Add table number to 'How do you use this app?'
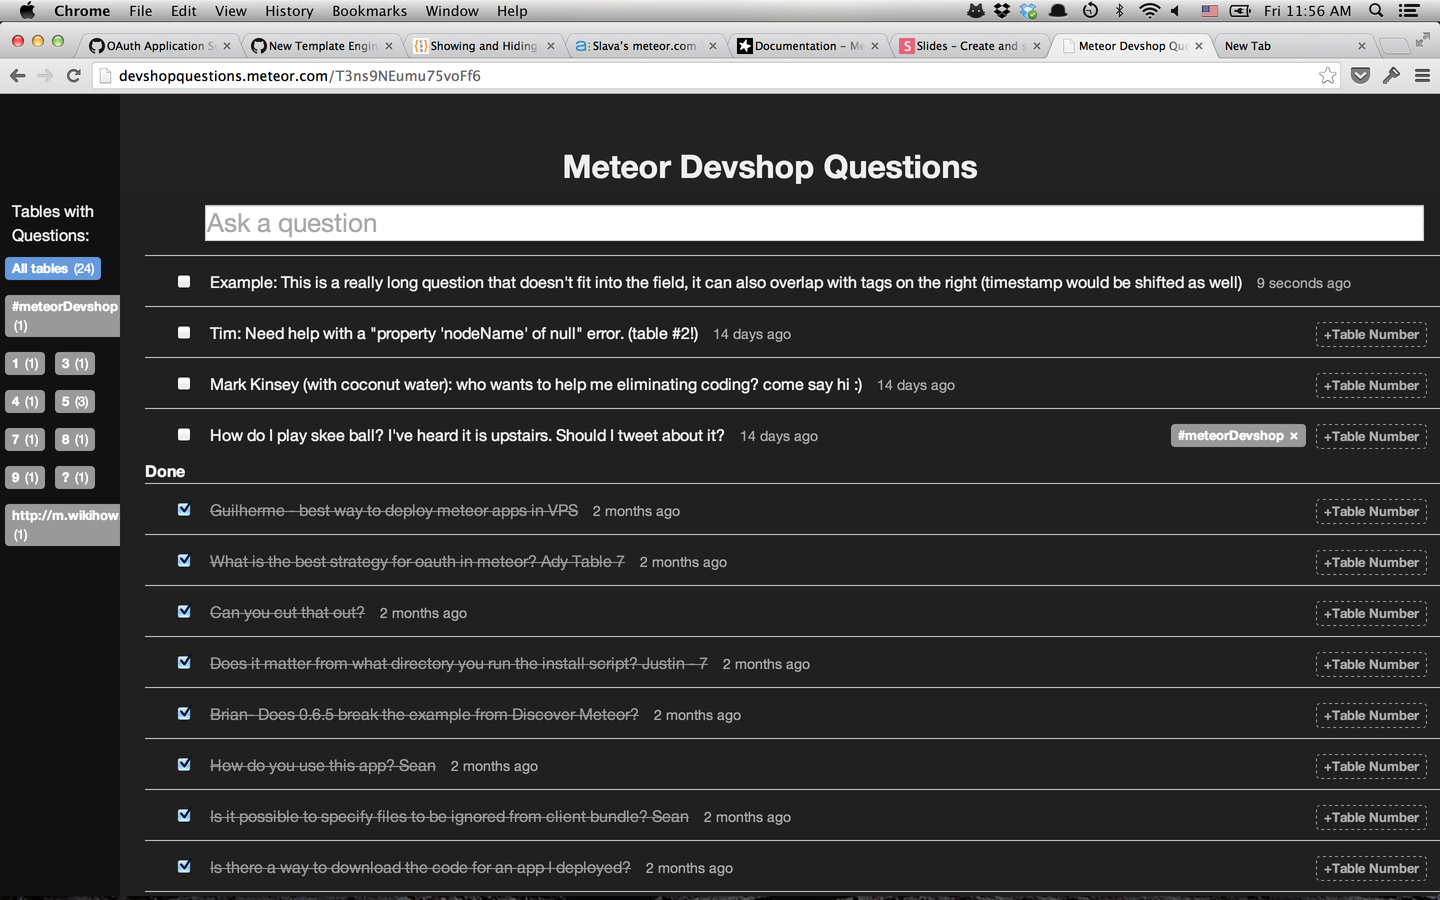 (x=1371, y=767)
